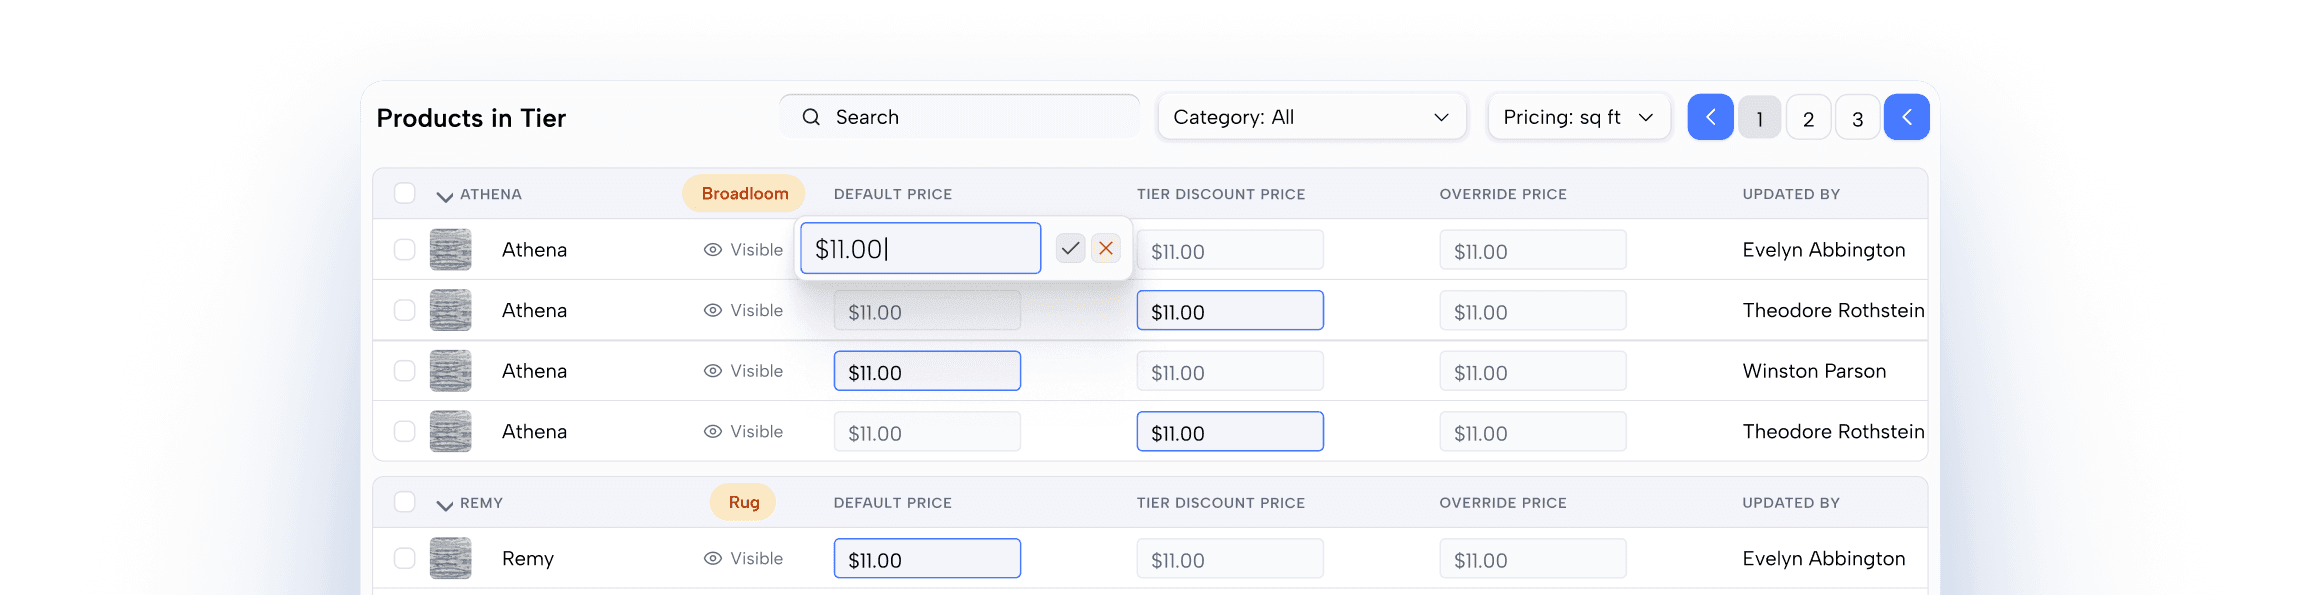Collapse the ATHENA product group
This screenshot has width=2301, height=595.
[x=445, y=196]
